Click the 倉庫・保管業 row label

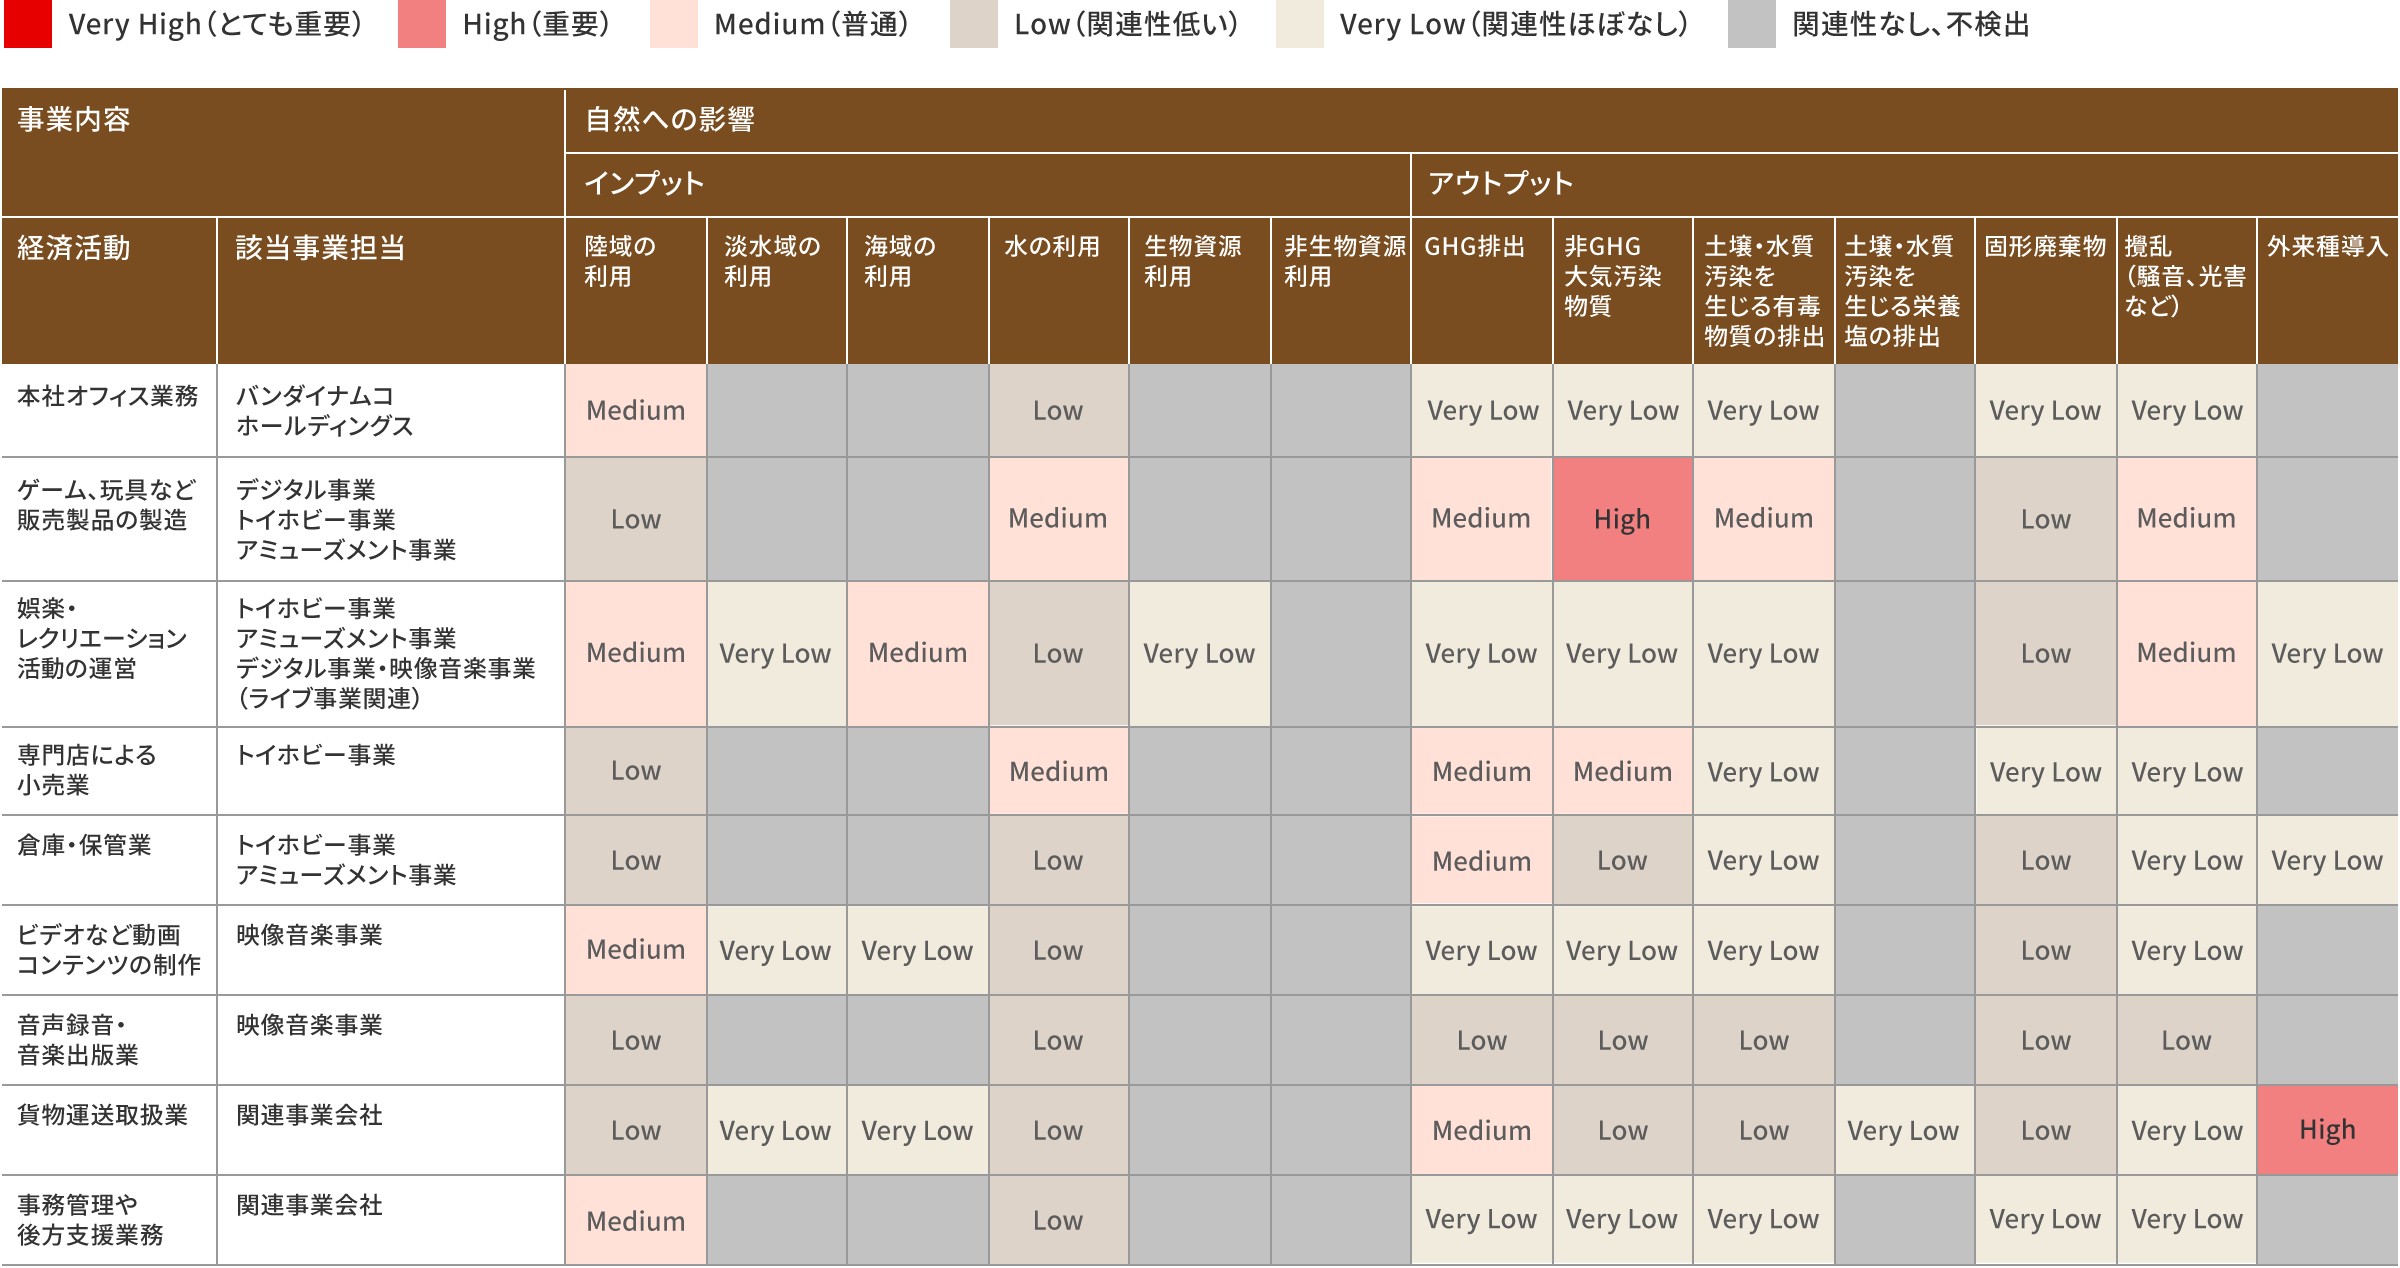tap(109, 860)
